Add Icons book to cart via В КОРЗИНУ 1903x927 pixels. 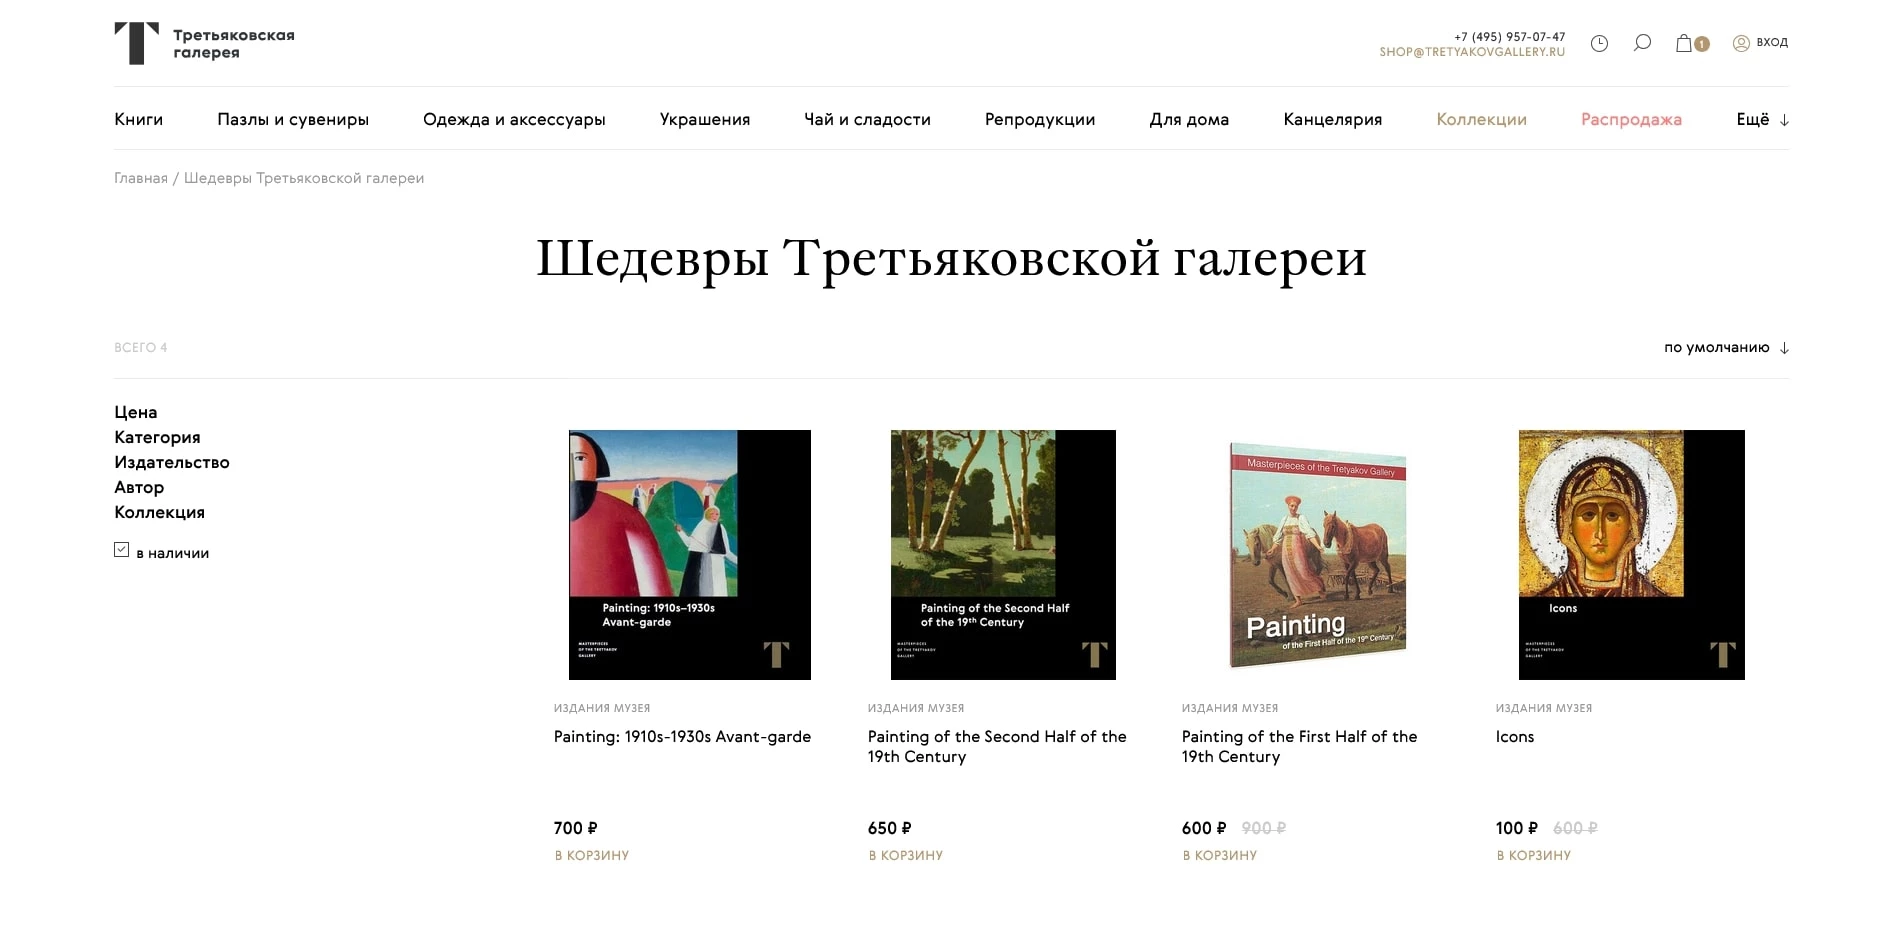coord(1532,855)
